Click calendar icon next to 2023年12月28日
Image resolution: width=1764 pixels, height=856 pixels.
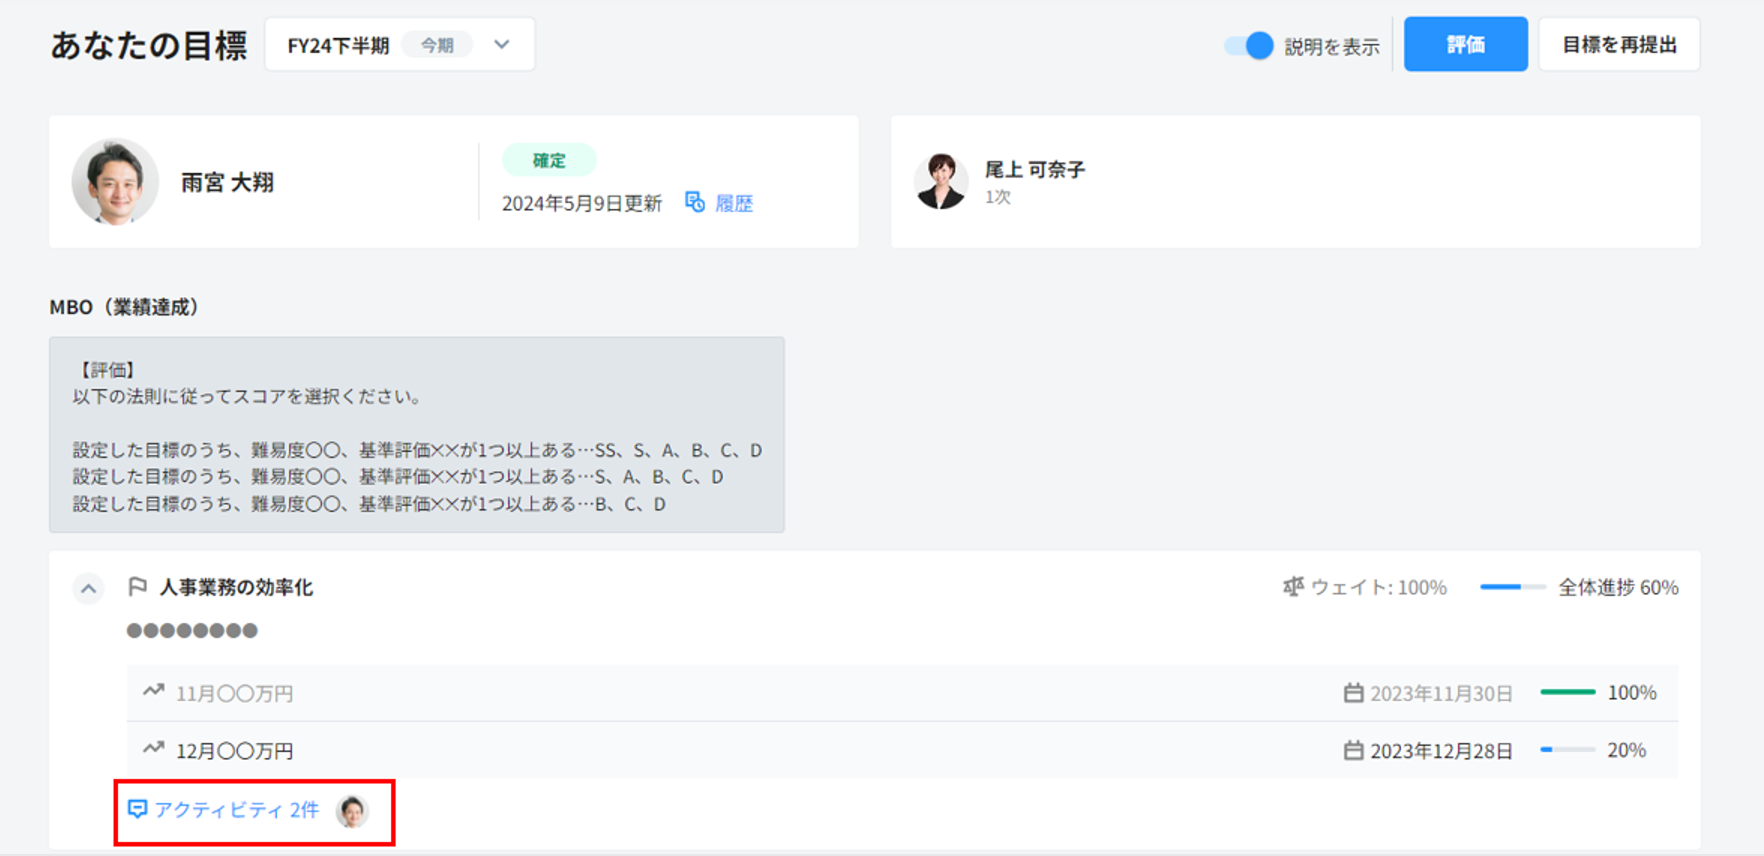pyautogui.click(x=1353, y=750)
